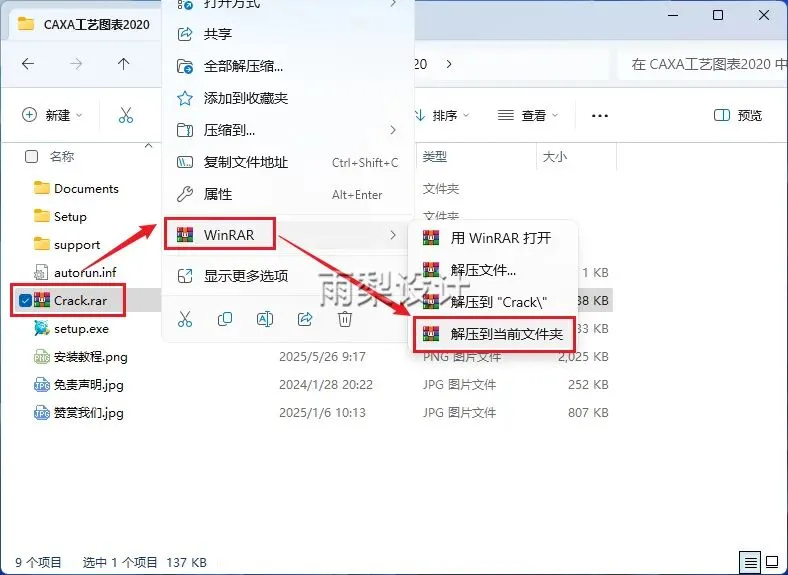Viewport: 788px width, 575px height.
Task: Click the Setup folder icon
Action: (x=42, y=217)
